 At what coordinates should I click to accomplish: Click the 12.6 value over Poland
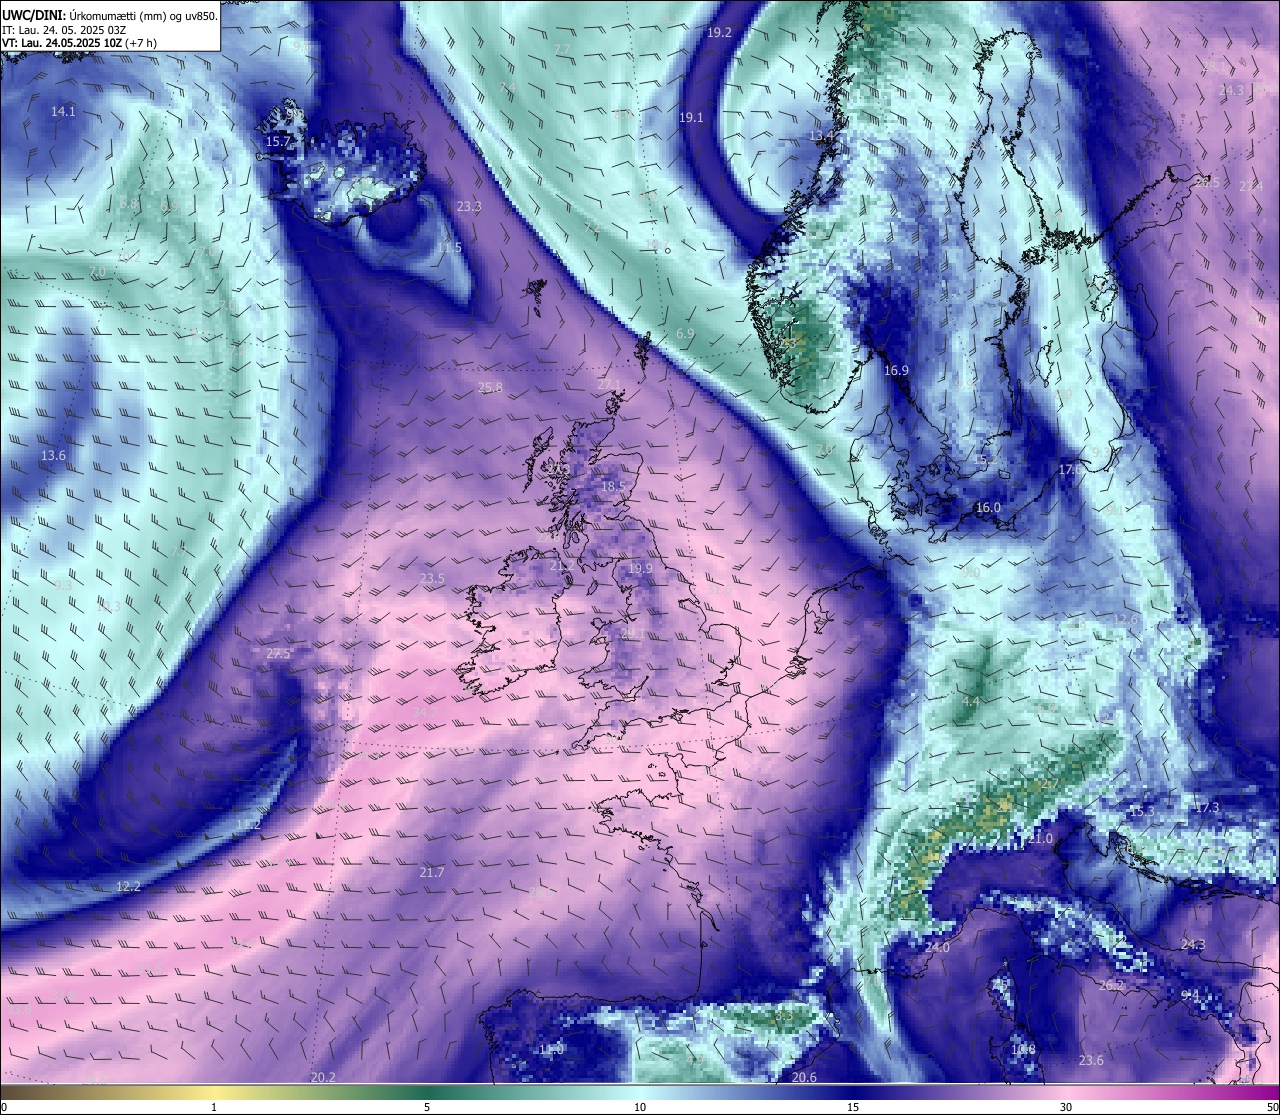1126,621
